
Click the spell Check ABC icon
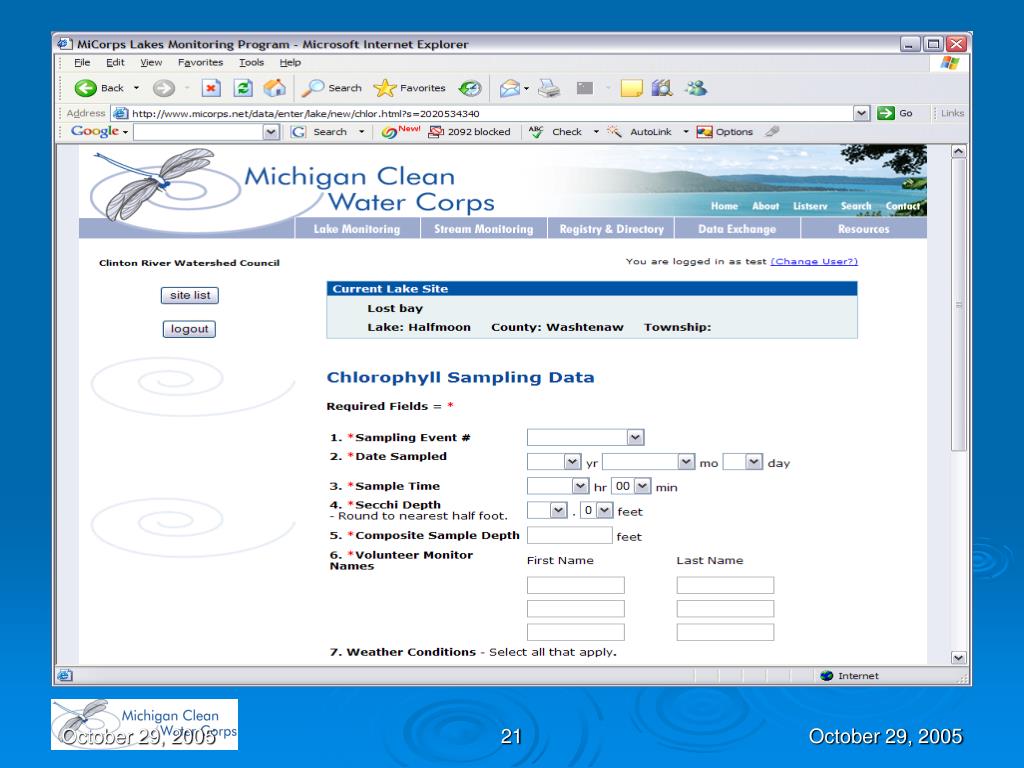tap(536, 131)
